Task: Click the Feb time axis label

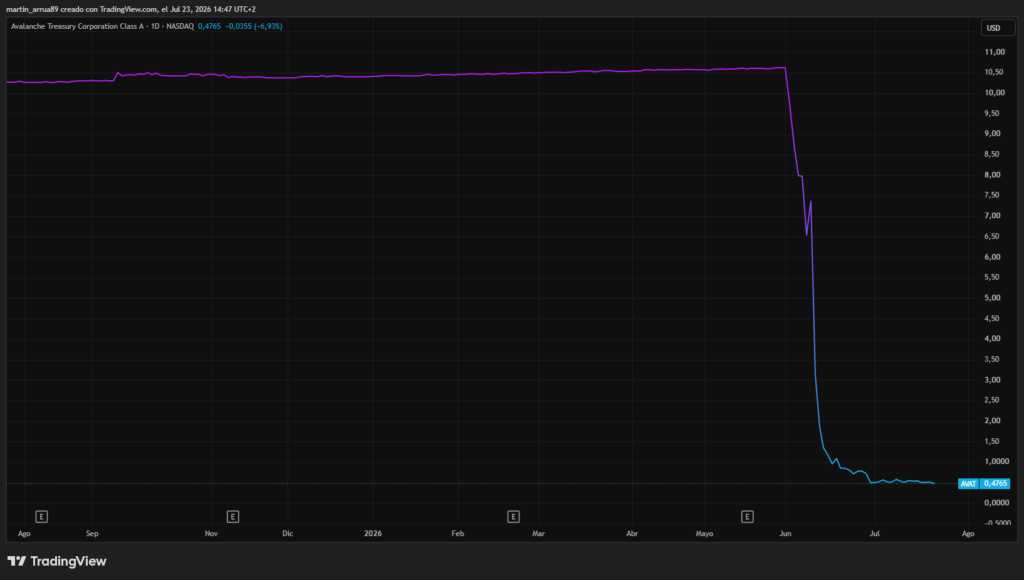Action: 458,534
